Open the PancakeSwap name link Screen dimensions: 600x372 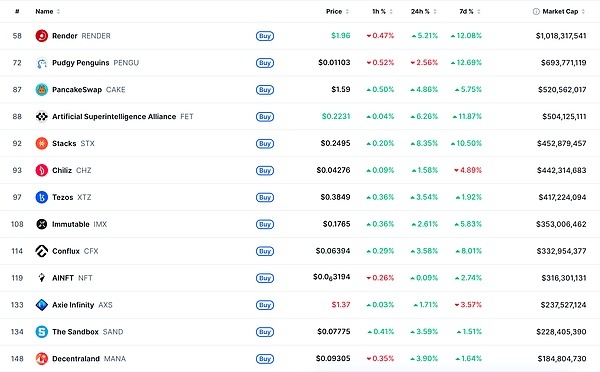tap(77, 90)
